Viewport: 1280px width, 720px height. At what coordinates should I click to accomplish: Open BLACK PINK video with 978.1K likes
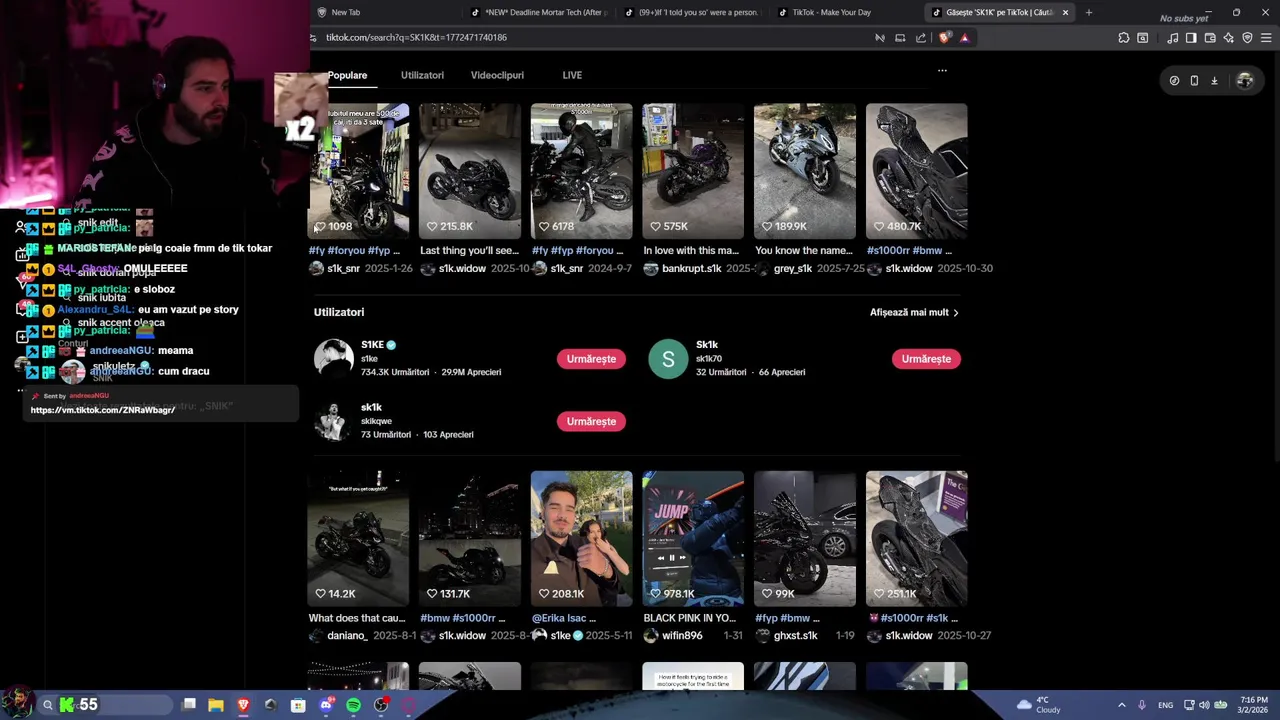(x=693, y=538)
